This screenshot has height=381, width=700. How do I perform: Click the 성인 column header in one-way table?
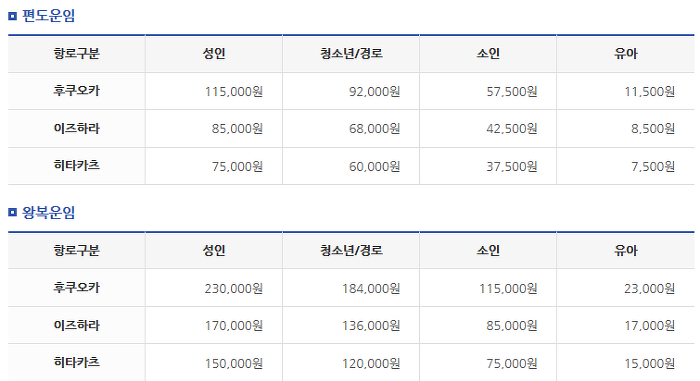tap(214, 54)
